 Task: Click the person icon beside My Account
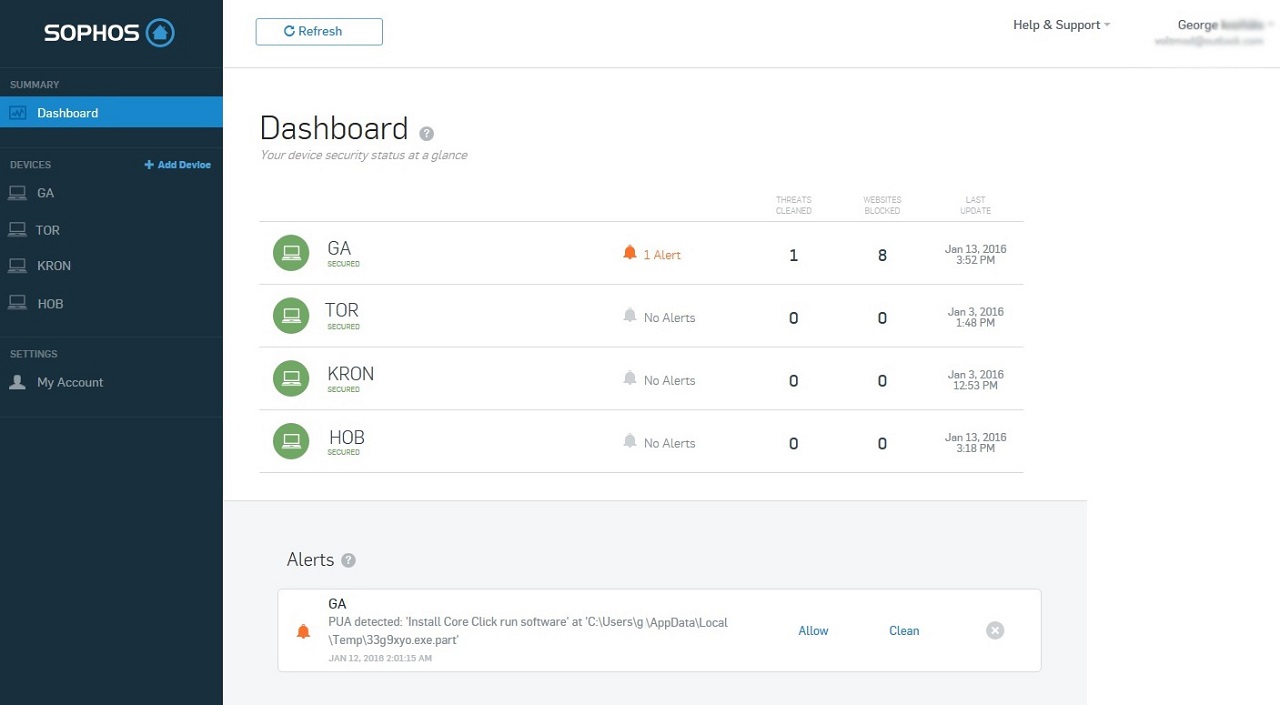point(17,382)
